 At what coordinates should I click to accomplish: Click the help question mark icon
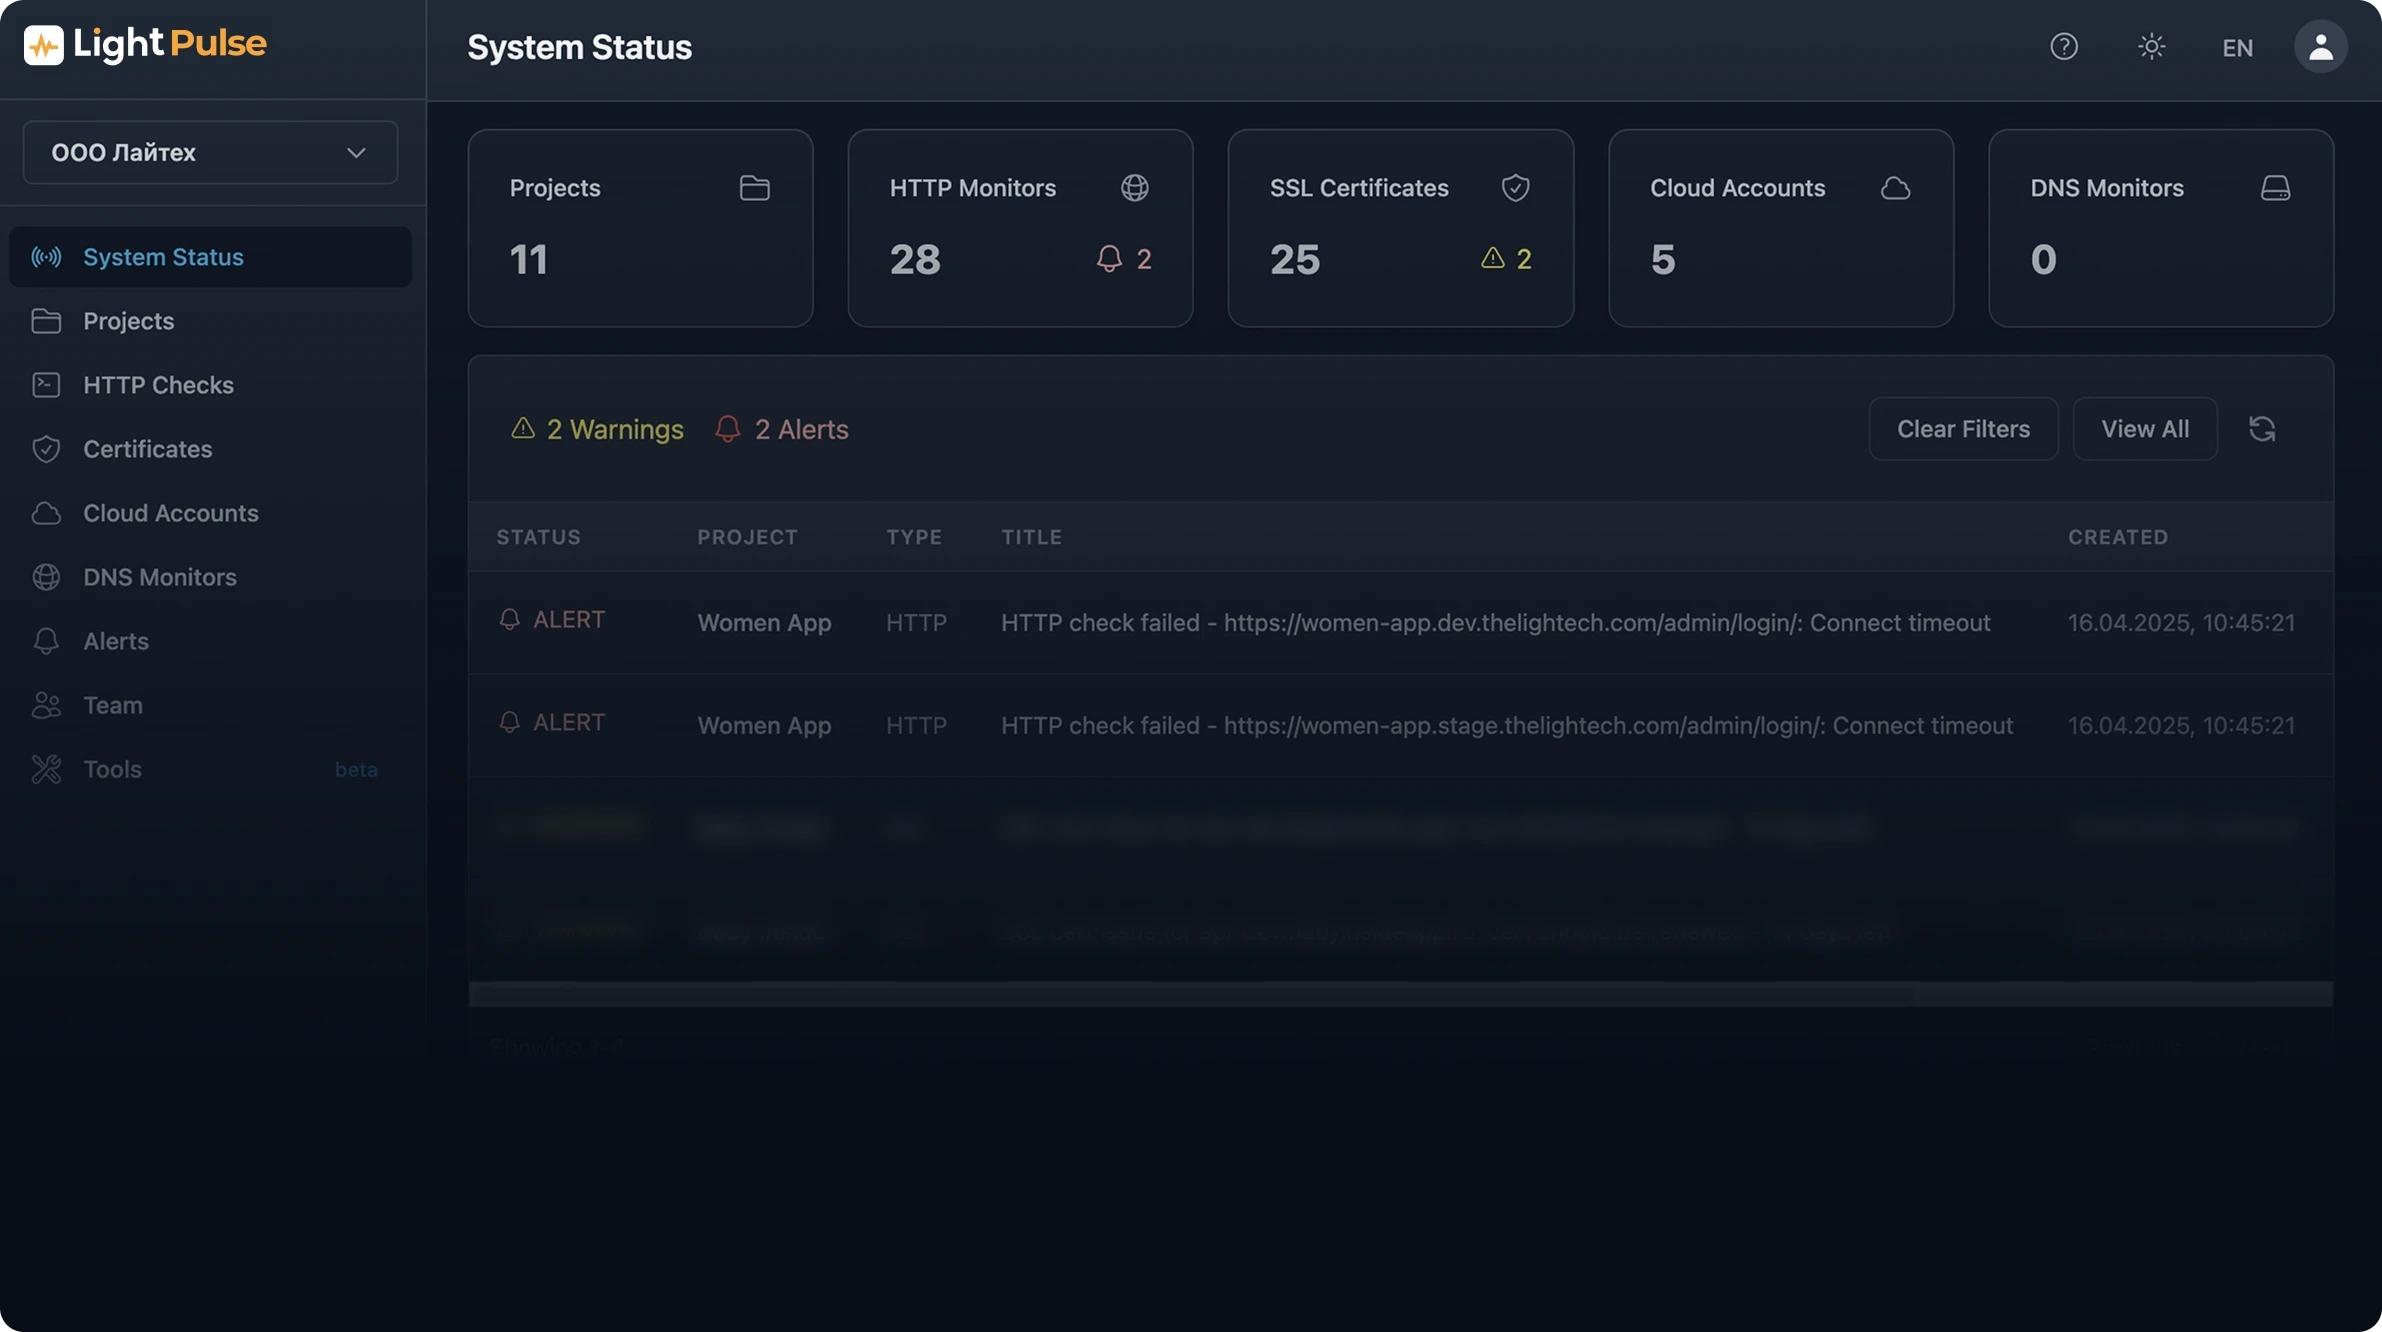click(x=2063, y=47)
